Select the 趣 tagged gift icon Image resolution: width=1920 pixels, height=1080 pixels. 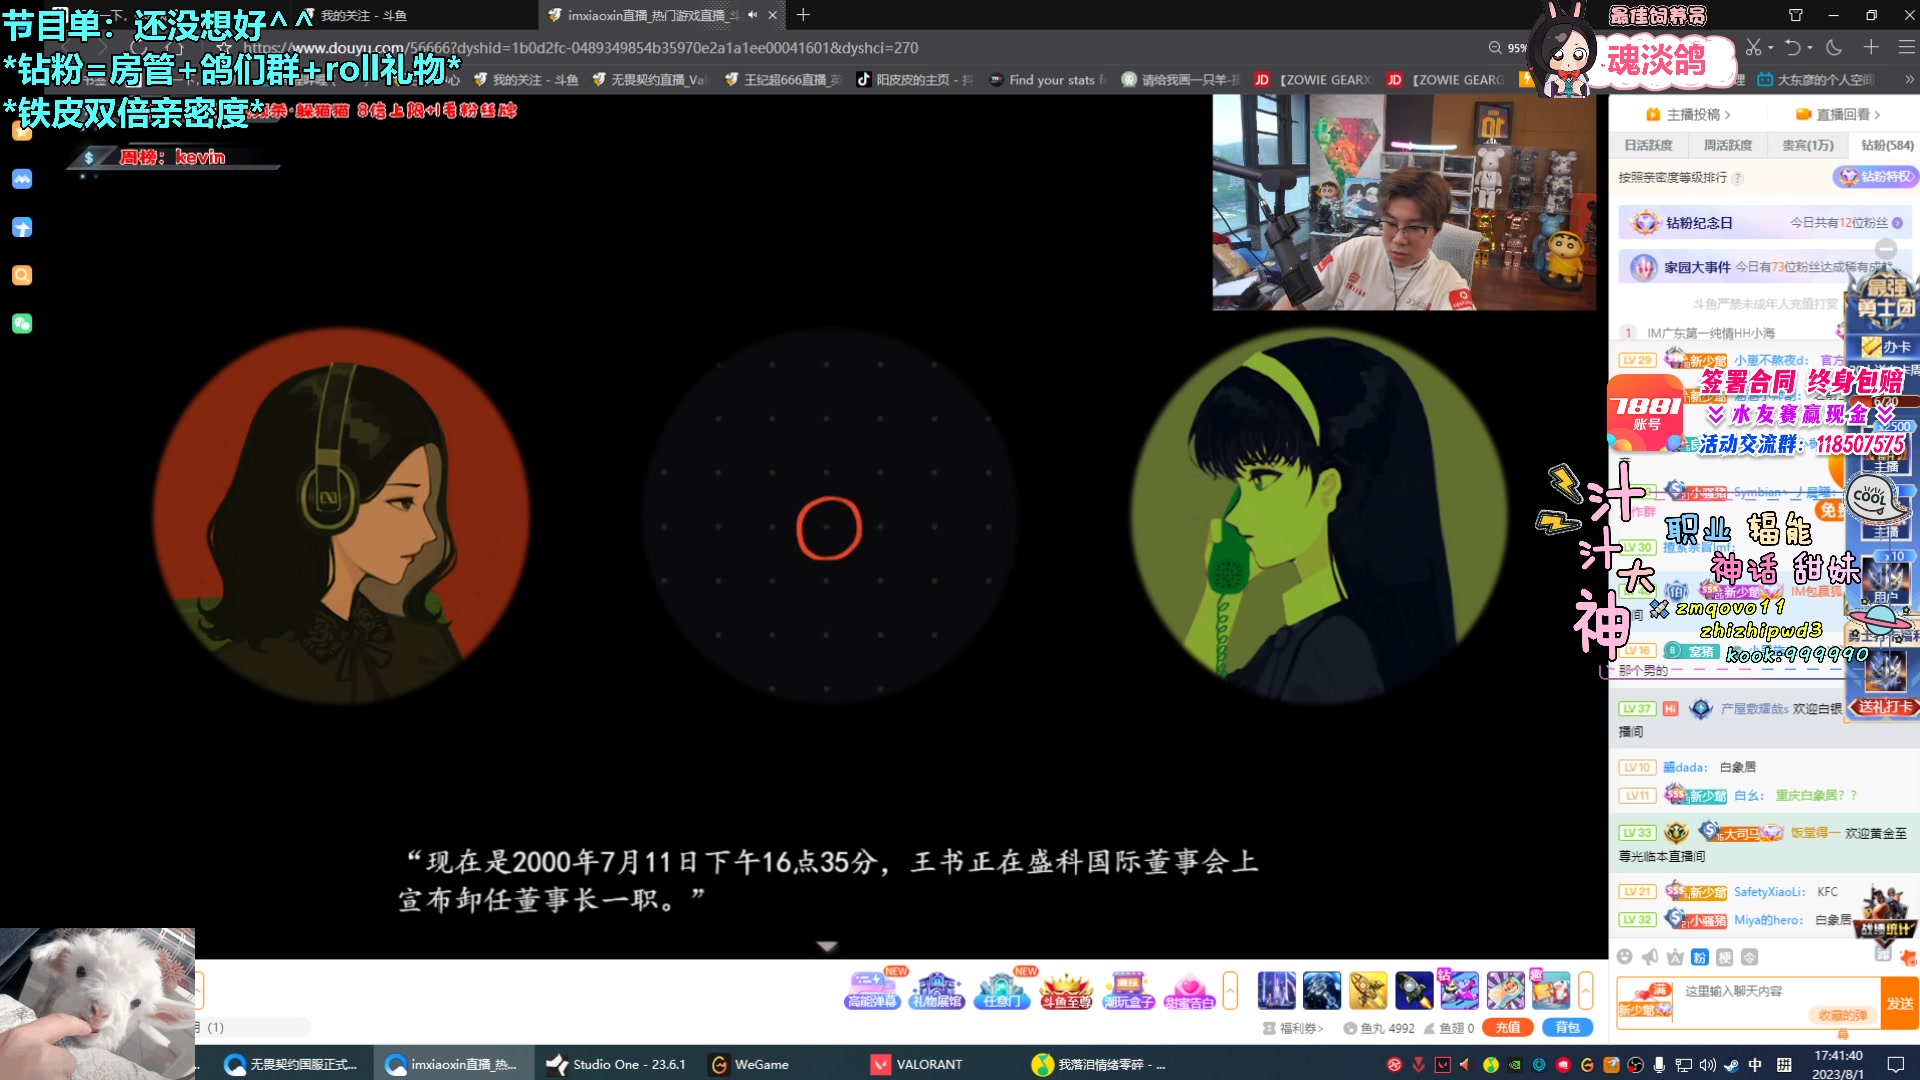[x=1550, y=990]
